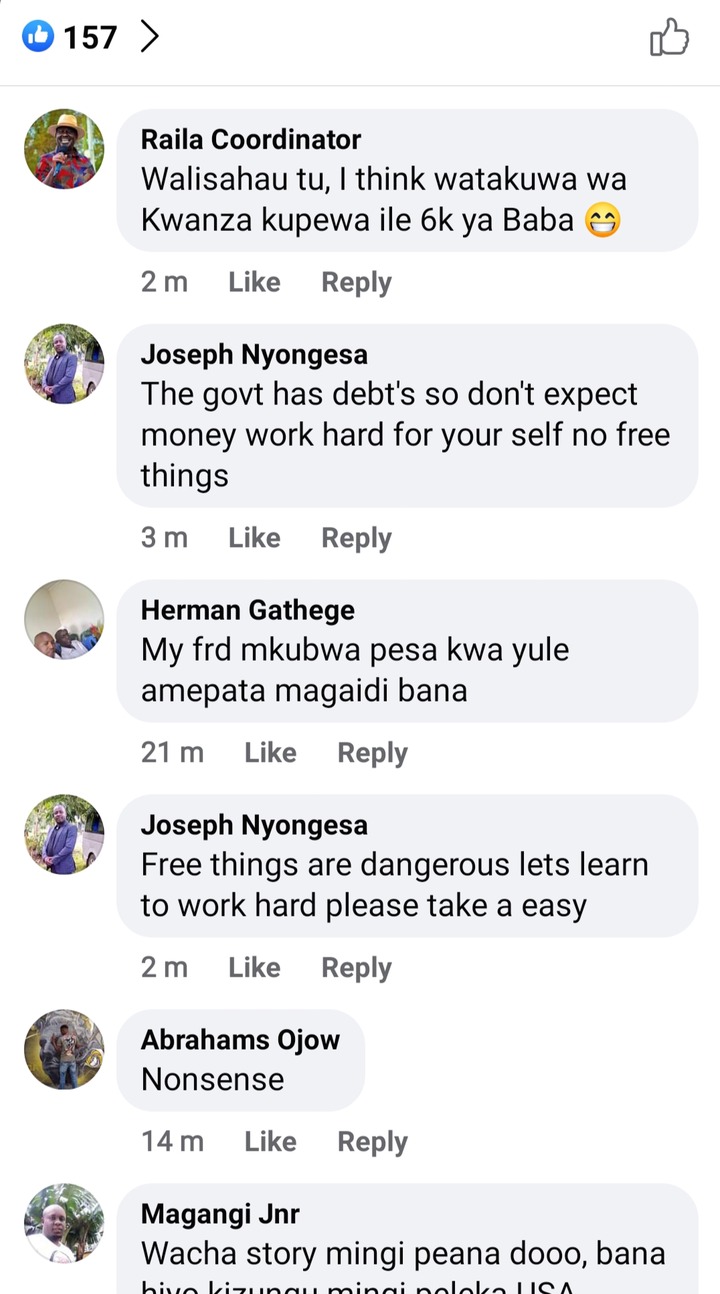This screenshot has width=720, height=1294.
Task: Like Herman Gathege's comment
Action: point(270,753)
